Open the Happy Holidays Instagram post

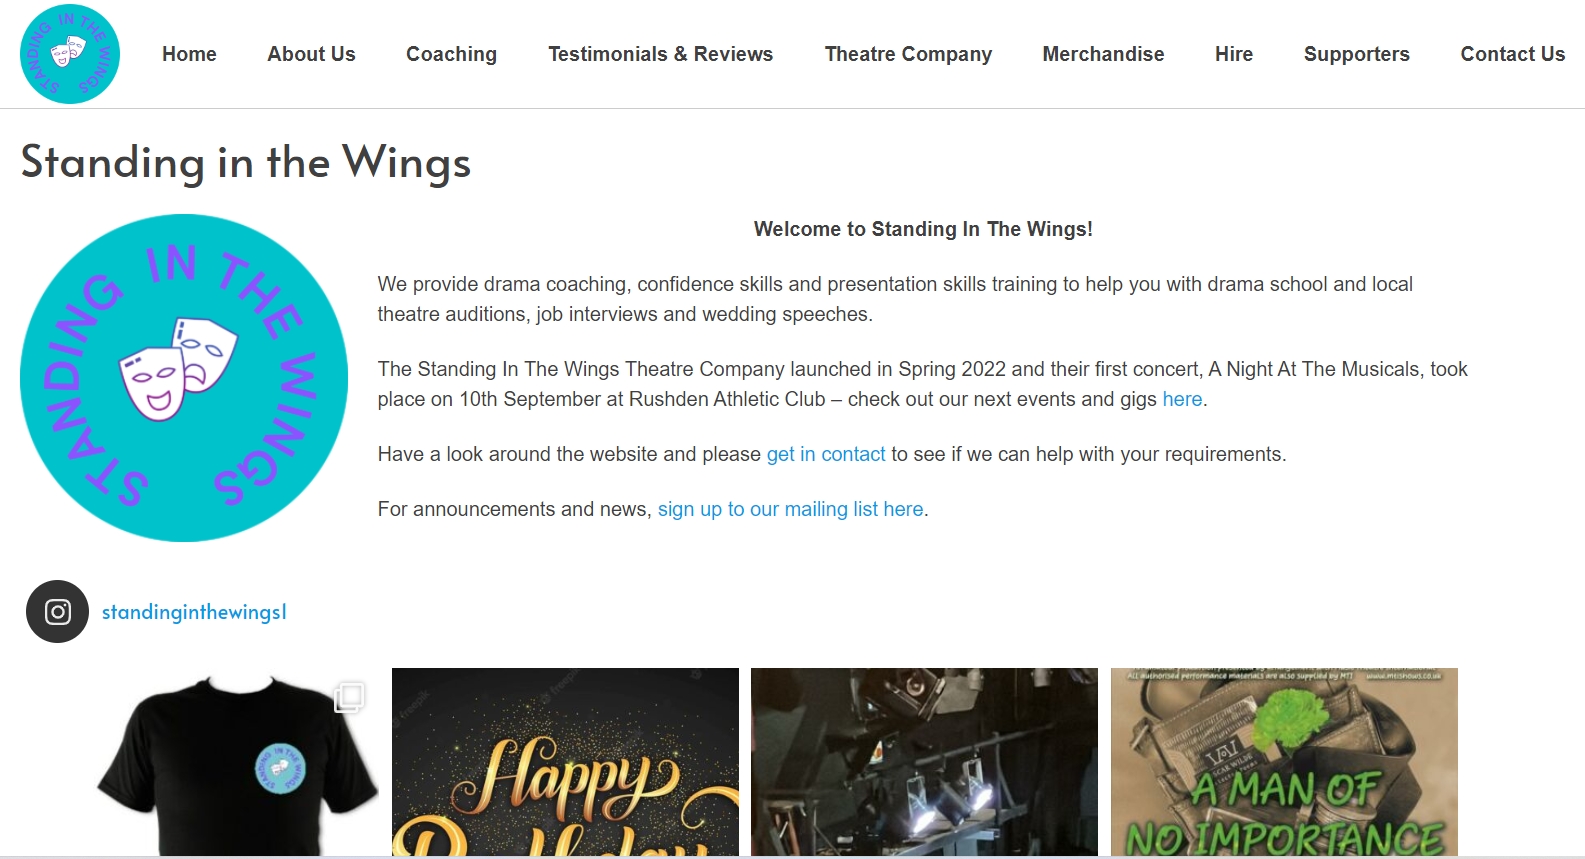pos(565,762)
